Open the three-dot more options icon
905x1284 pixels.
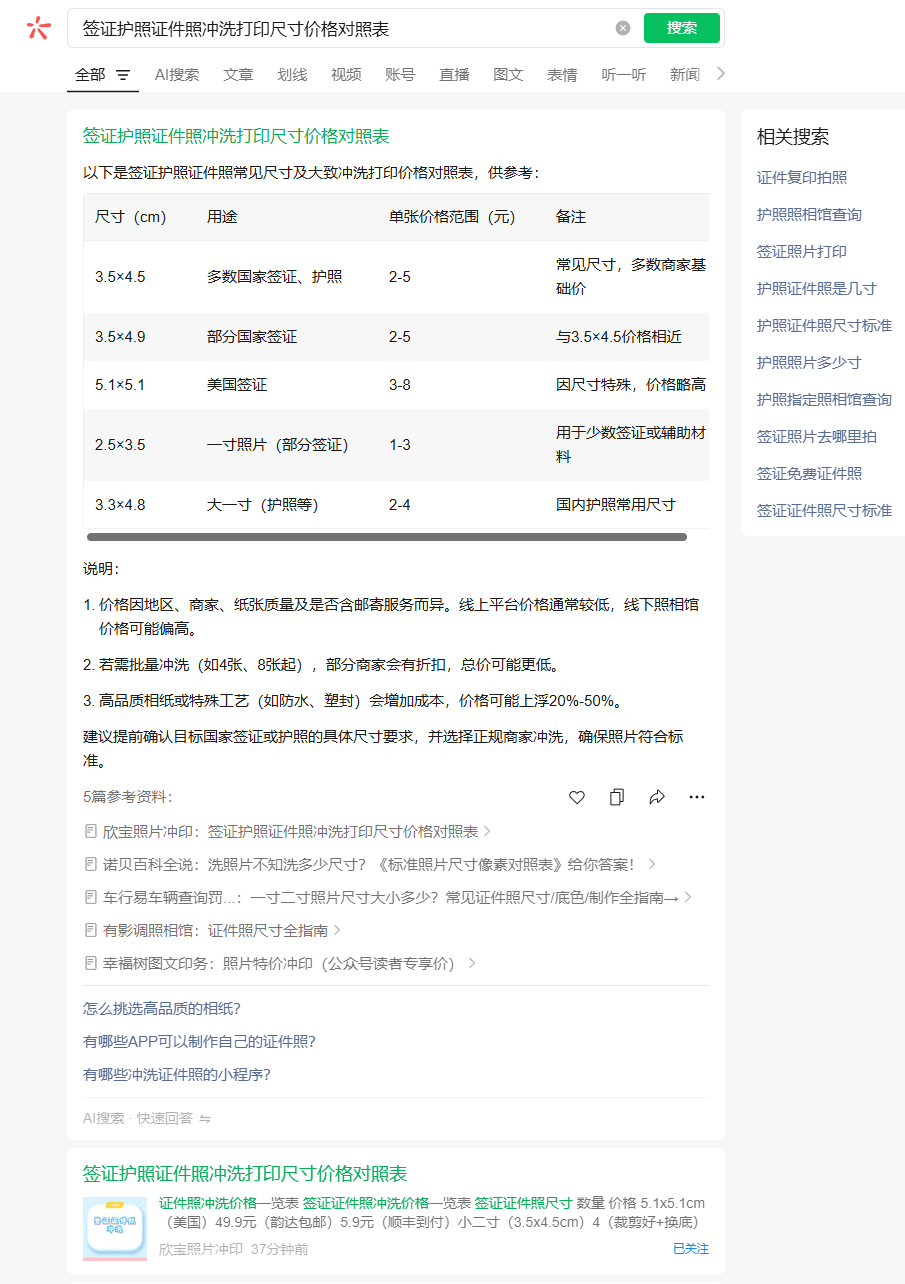coord(697,797)
